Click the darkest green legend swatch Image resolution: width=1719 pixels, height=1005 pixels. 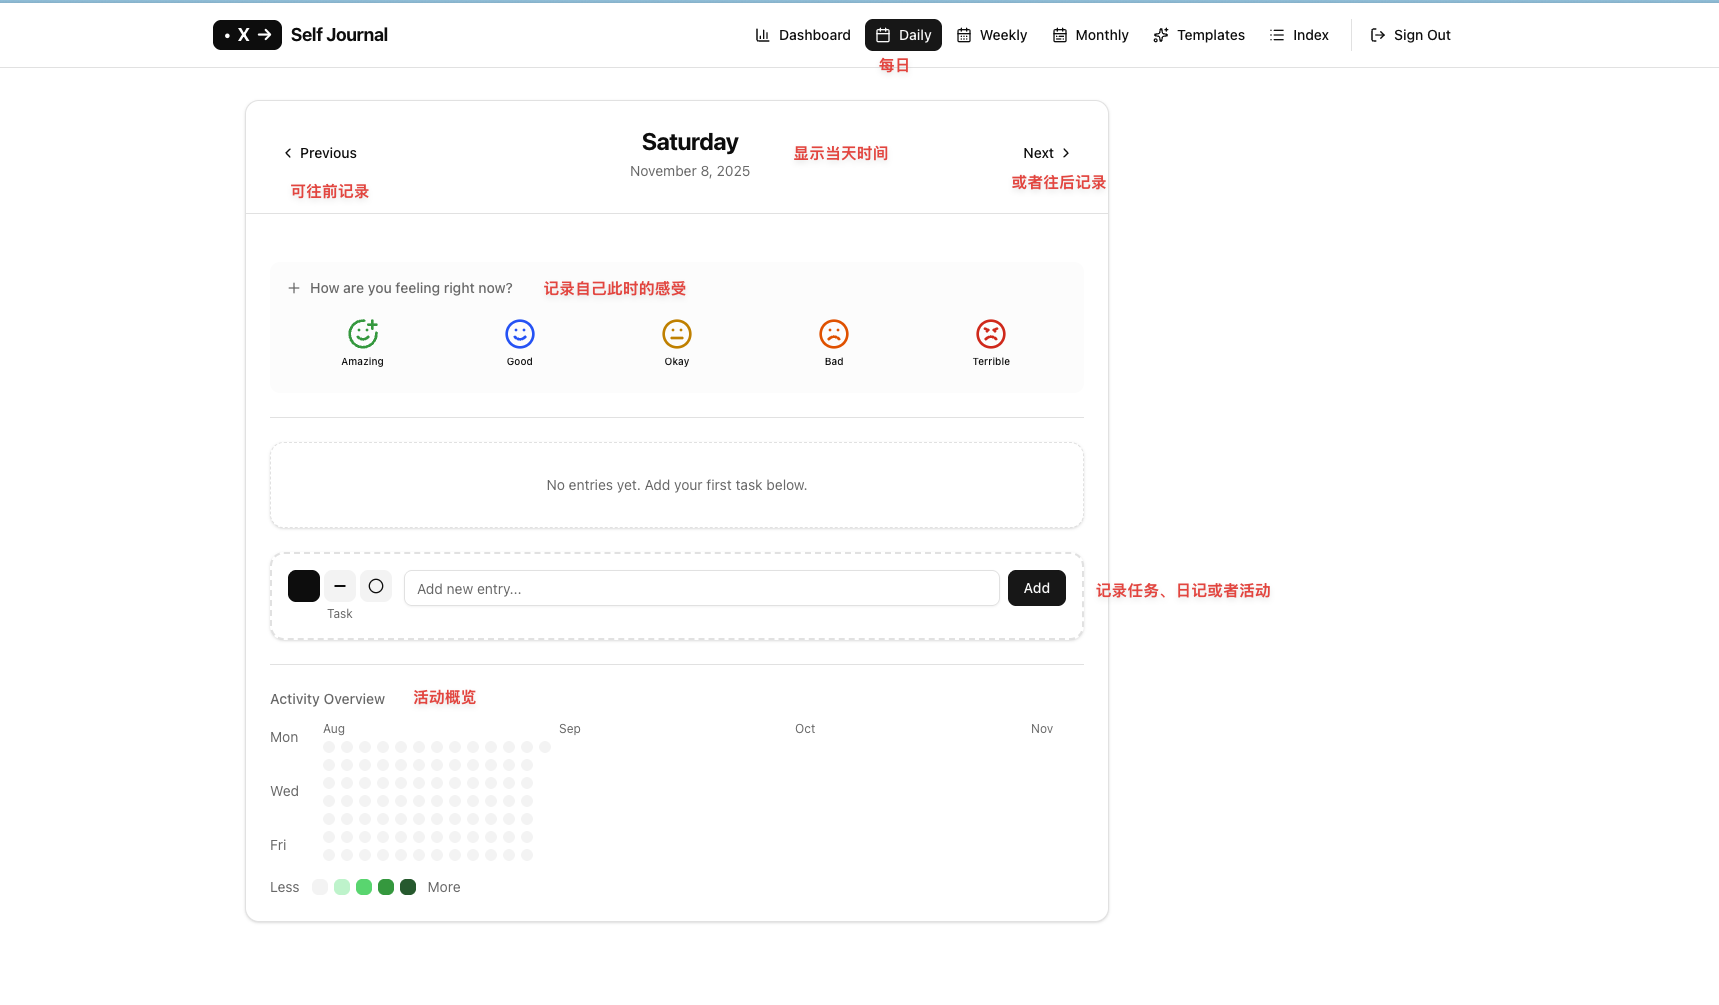pos(408,887)
